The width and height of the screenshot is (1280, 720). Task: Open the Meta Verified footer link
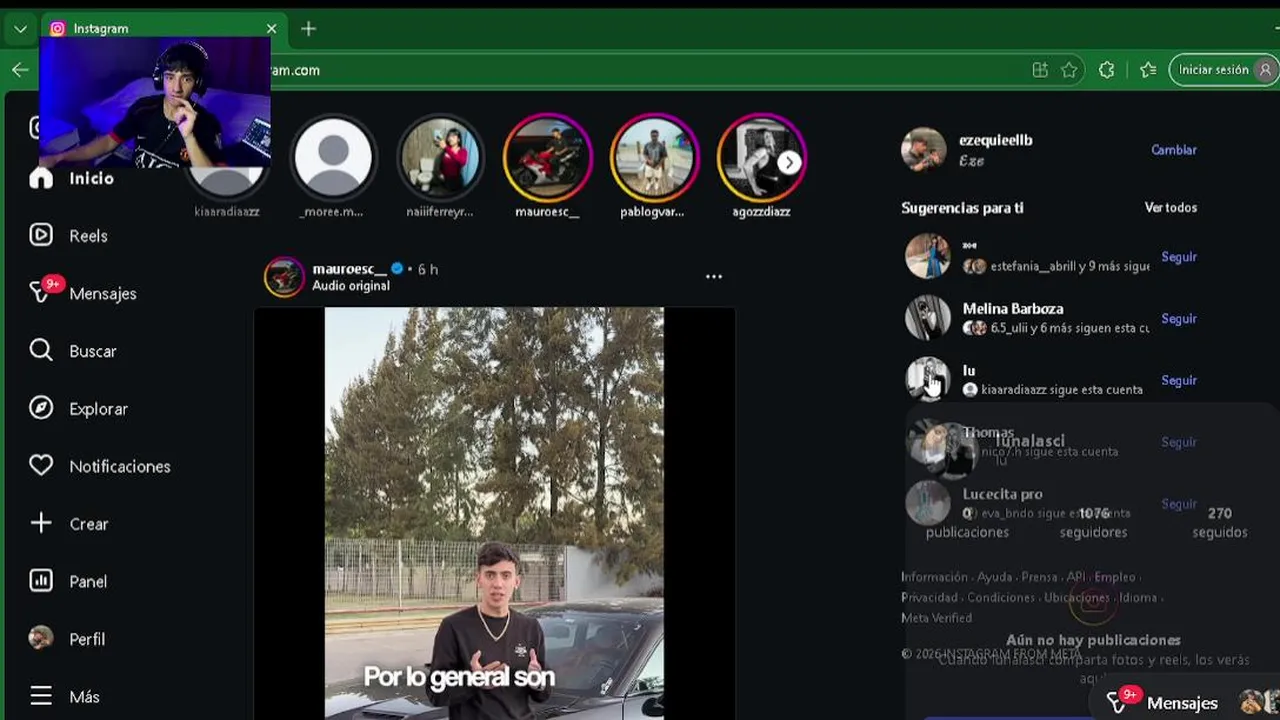tap(936, 618)
